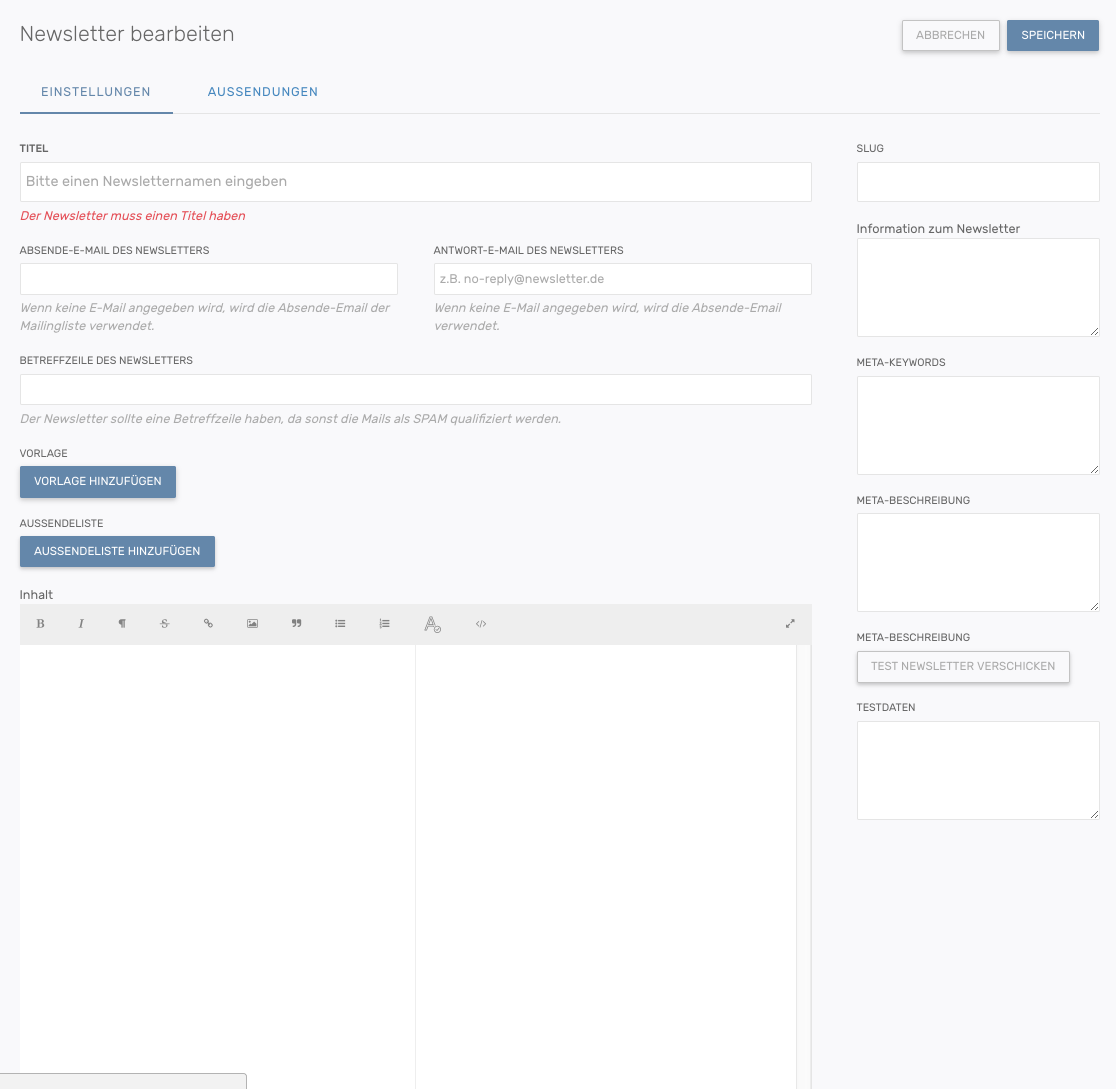Screen dimensions: 1116x1089
Task: Create a numbered ordered list
Action: (384, 624)
